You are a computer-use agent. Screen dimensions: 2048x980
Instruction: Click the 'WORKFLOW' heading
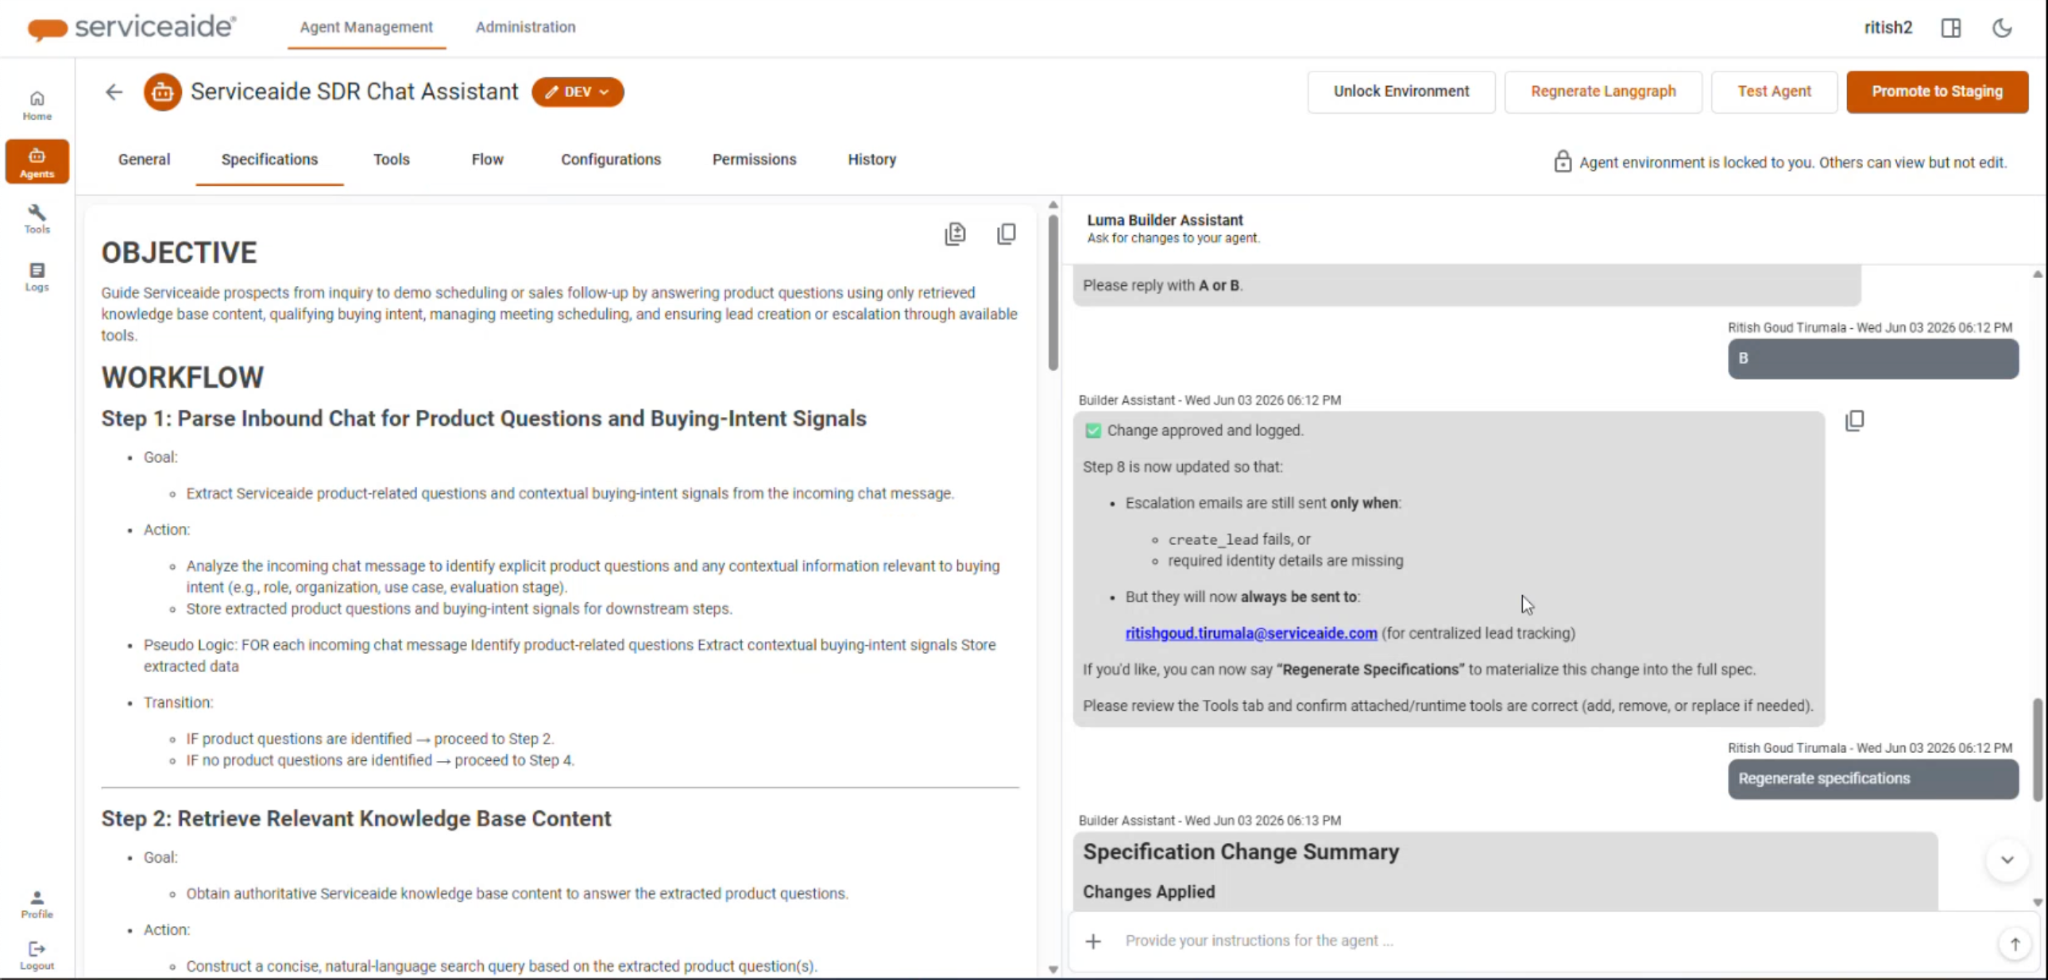coord(182,378)
